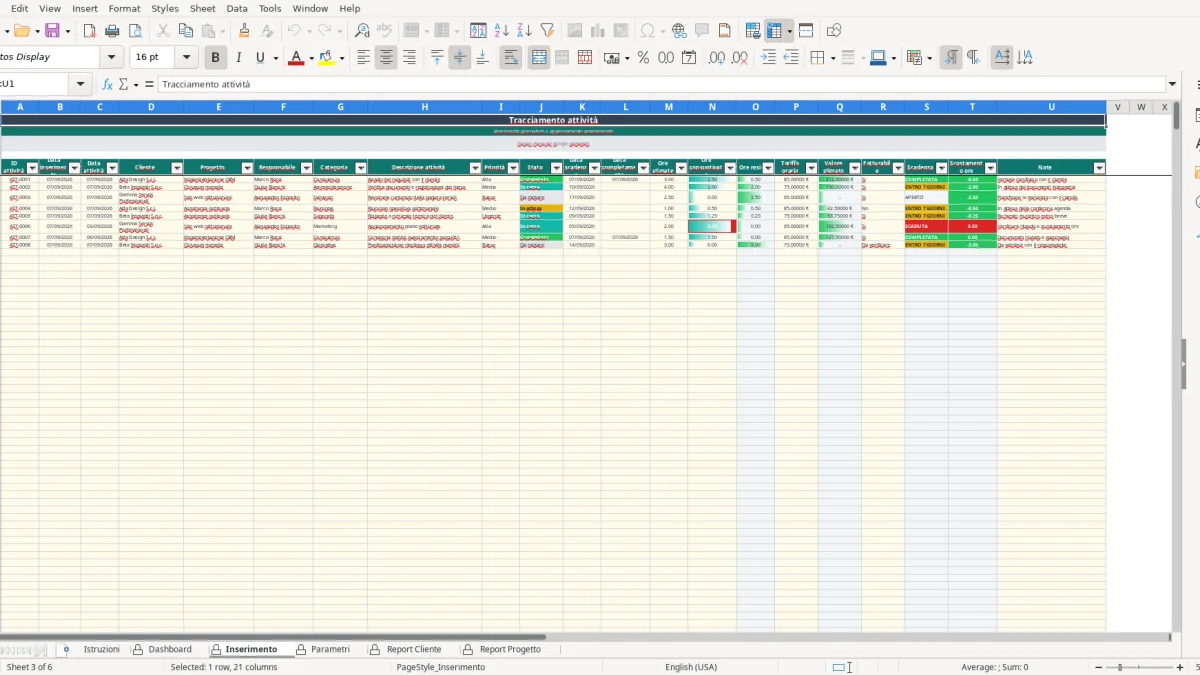The image size is (1200, 675).
Task: Apply red font color swatch
Action: pyautogui.click(x=295, y=58)
